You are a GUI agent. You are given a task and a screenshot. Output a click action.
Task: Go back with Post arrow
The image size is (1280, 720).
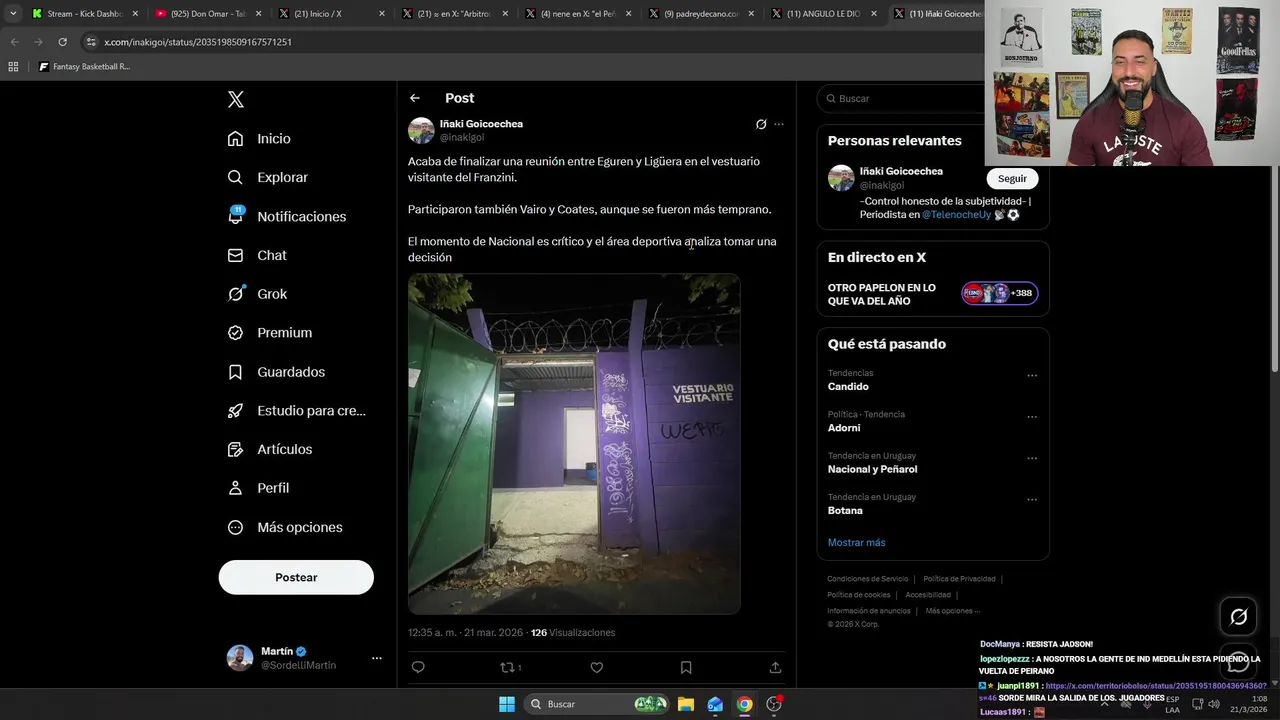coord(415,98)
